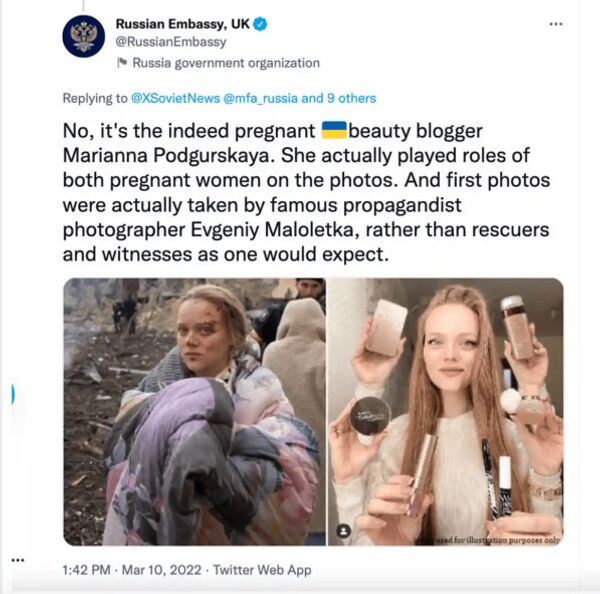The width and height of the screenshot is (600, 594).
Task: Click the tweet body text
Action: 306,193
